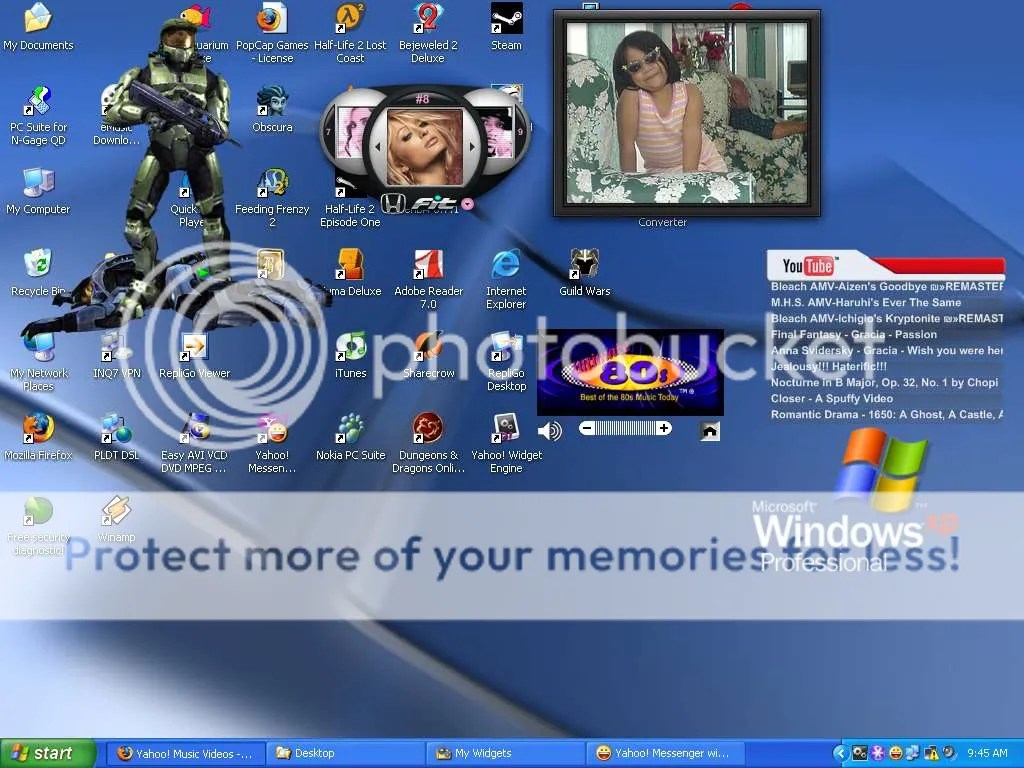Launch Yahoo! Widget Engine icon

[506, 443]
